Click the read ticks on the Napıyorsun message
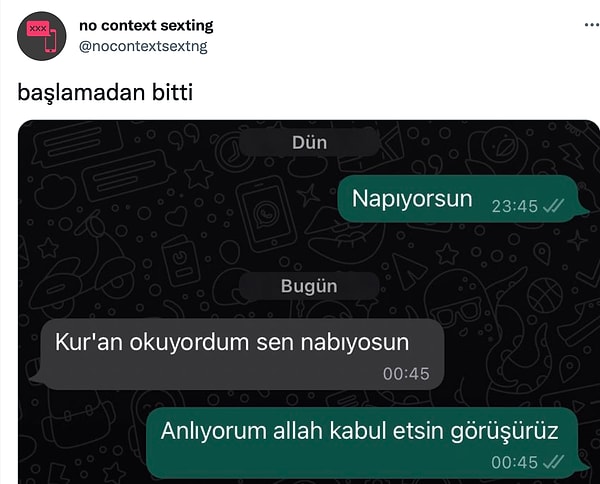The width and height of the screenshot is (600, 484). pos(553,207)
